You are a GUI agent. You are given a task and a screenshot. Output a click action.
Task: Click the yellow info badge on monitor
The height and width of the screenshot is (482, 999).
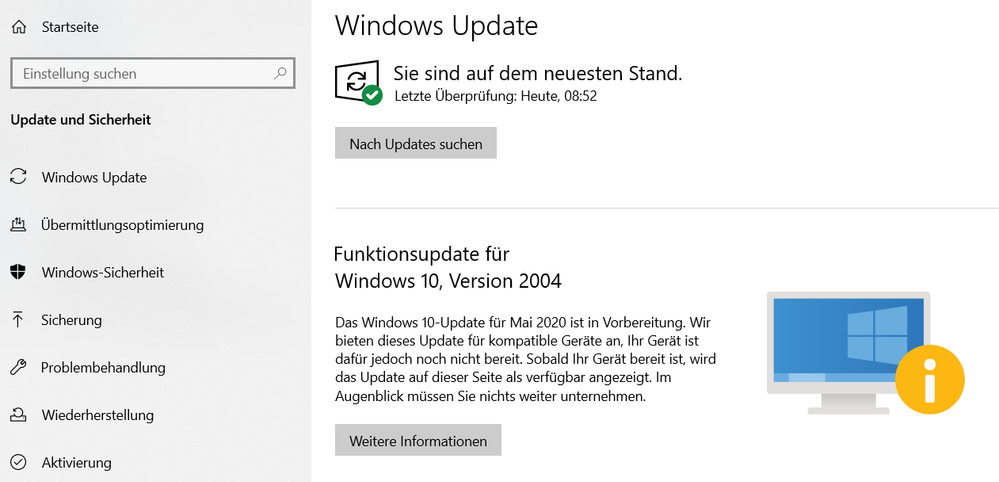tap(930, 380)
